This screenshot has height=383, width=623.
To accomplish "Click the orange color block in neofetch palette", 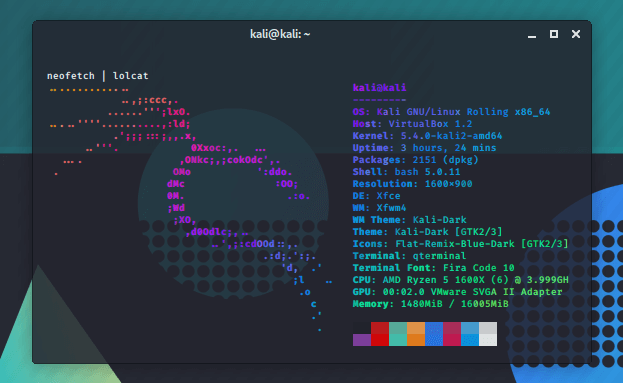I will (x=416, y=334).
